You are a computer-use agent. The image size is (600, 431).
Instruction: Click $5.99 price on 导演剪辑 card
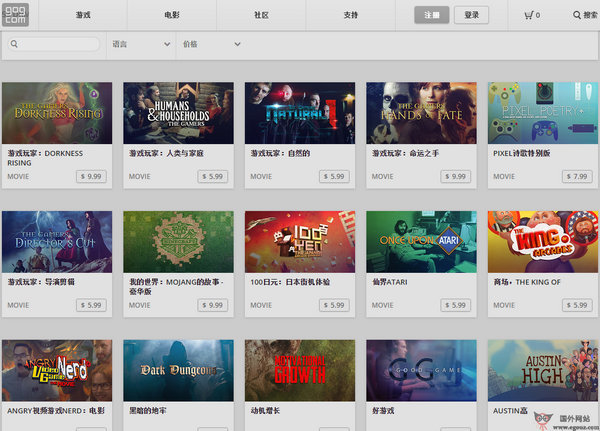tap(91, 305)
